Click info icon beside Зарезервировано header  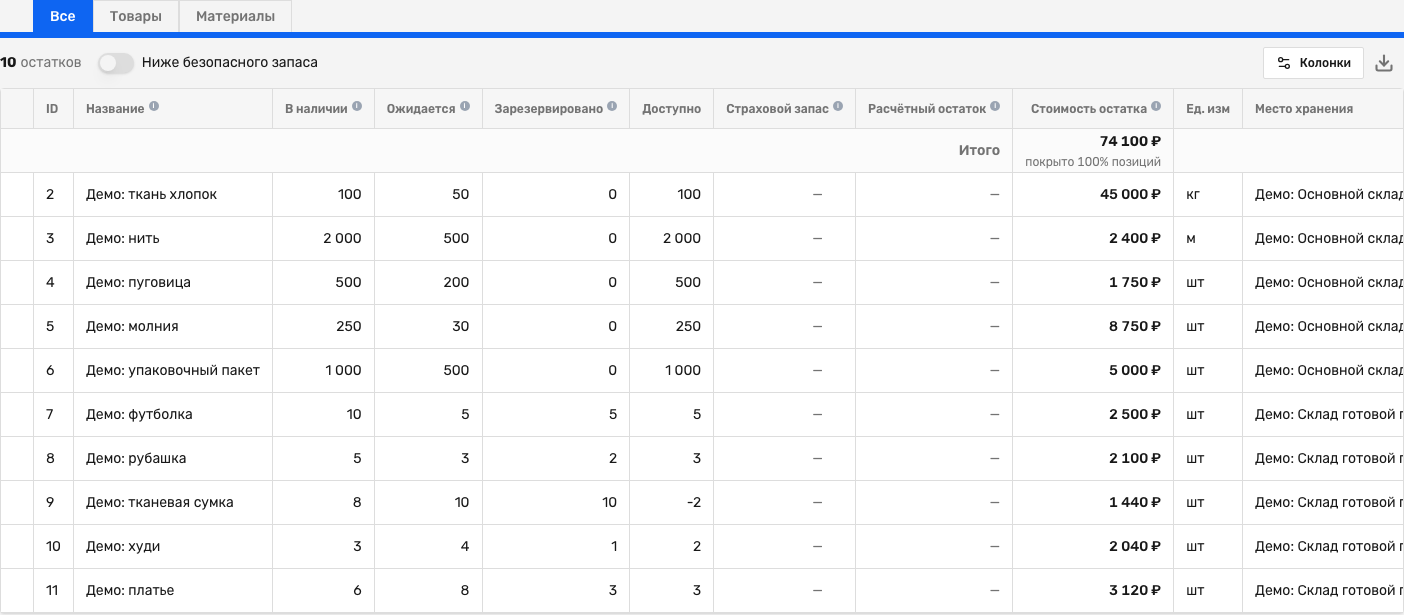pos(612,107)
